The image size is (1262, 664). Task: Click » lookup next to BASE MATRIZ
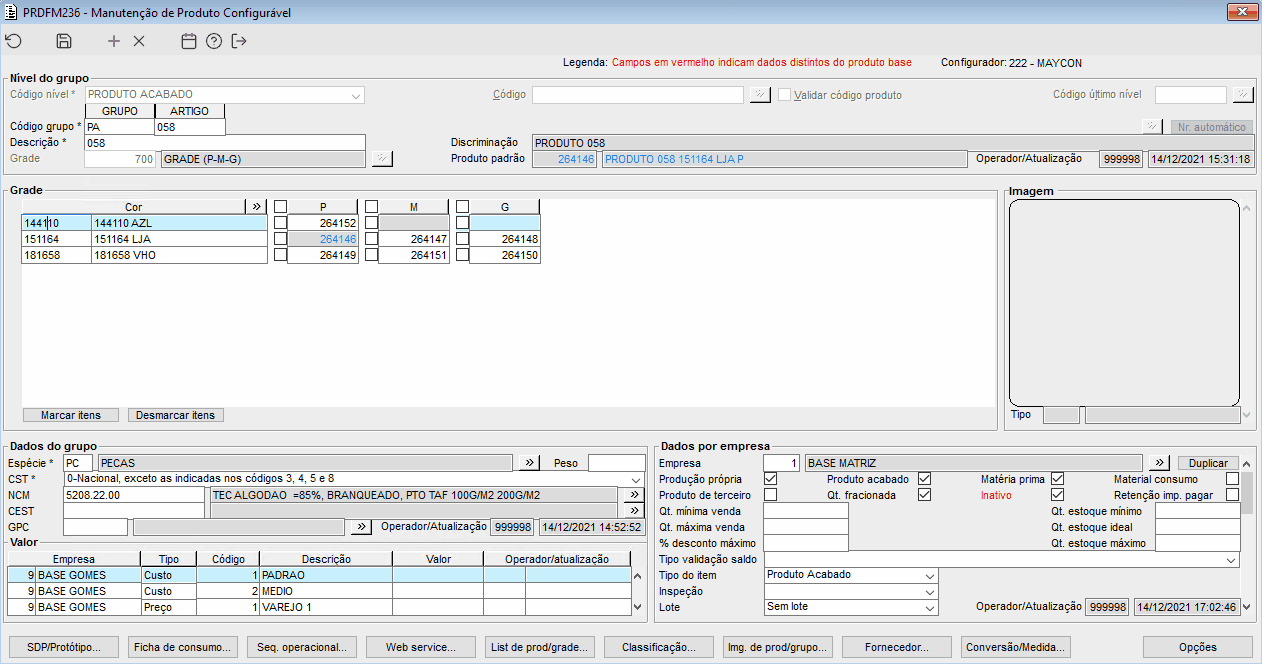point(1159,463)
